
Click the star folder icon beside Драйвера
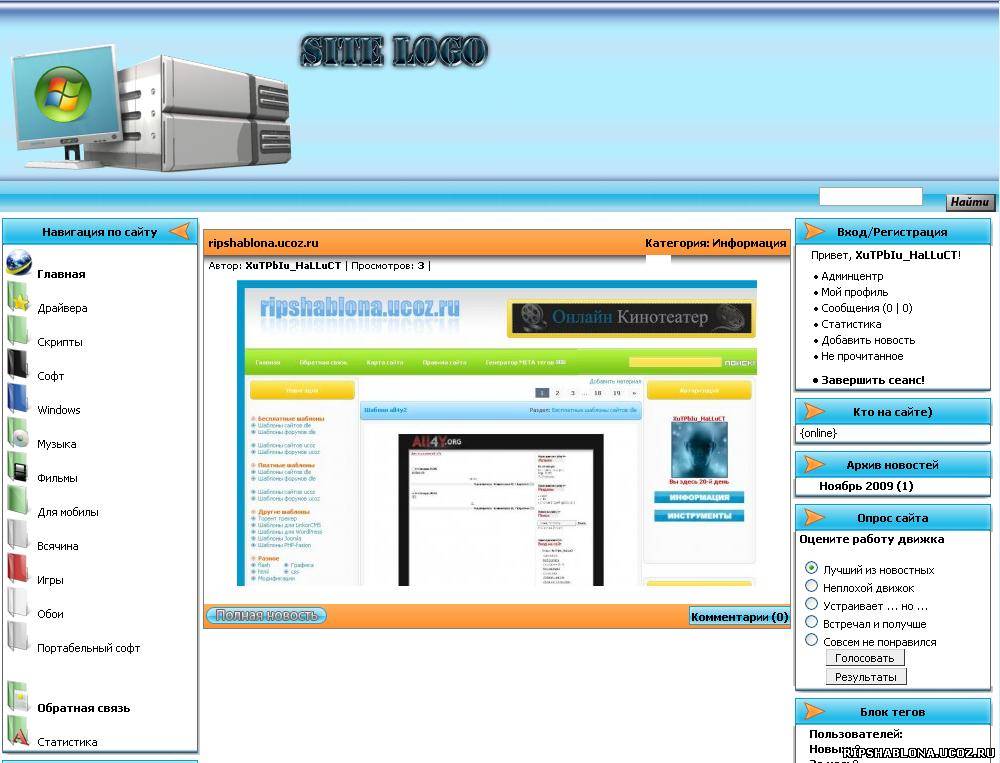(18, 298)
